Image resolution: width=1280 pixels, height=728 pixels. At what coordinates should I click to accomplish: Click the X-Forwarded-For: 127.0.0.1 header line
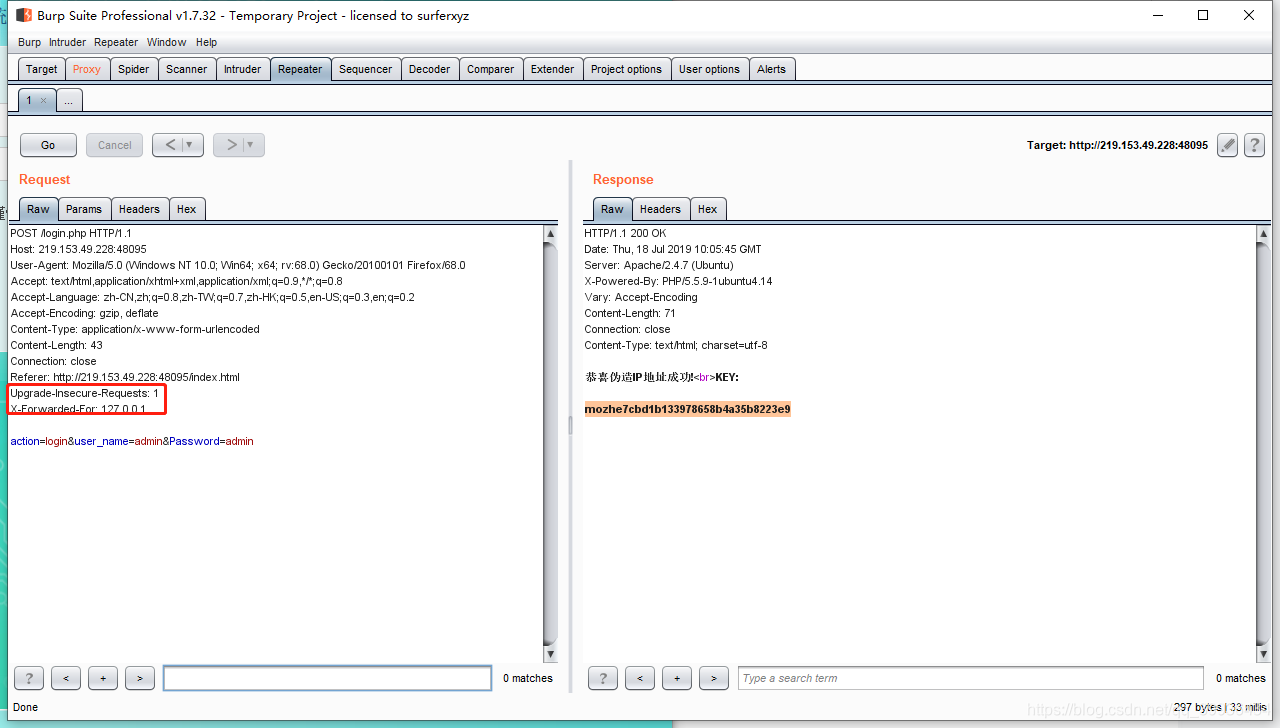point(78,409)
